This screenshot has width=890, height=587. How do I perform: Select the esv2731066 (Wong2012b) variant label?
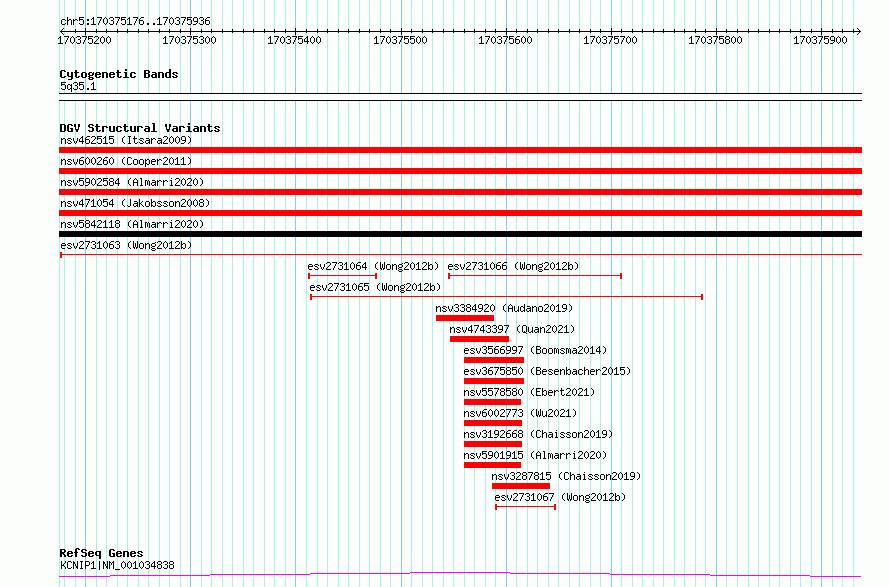click(x=513, y=266)
